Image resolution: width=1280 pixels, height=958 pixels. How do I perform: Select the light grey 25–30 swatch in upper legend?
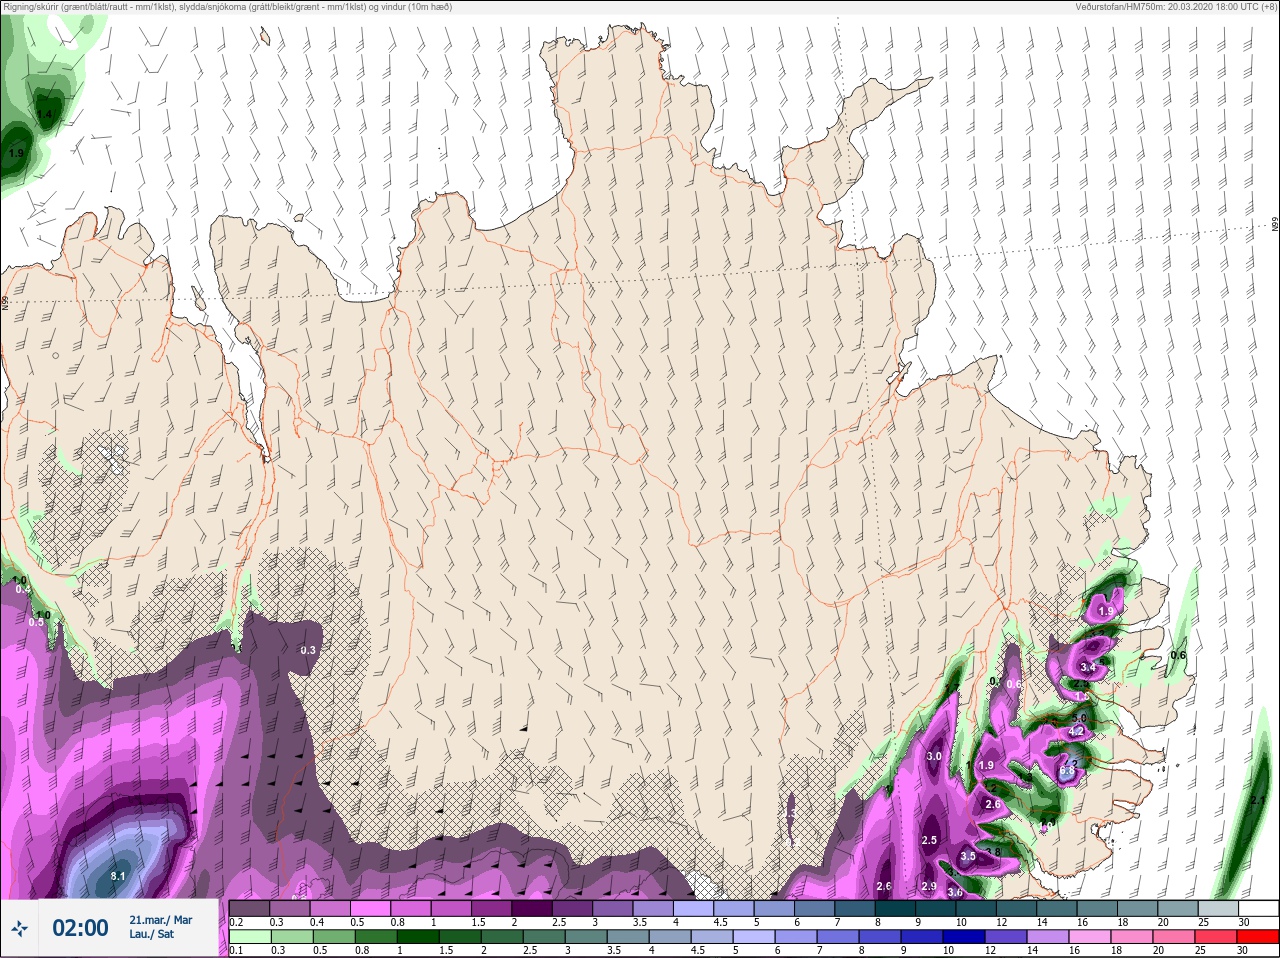[1221, 908]
